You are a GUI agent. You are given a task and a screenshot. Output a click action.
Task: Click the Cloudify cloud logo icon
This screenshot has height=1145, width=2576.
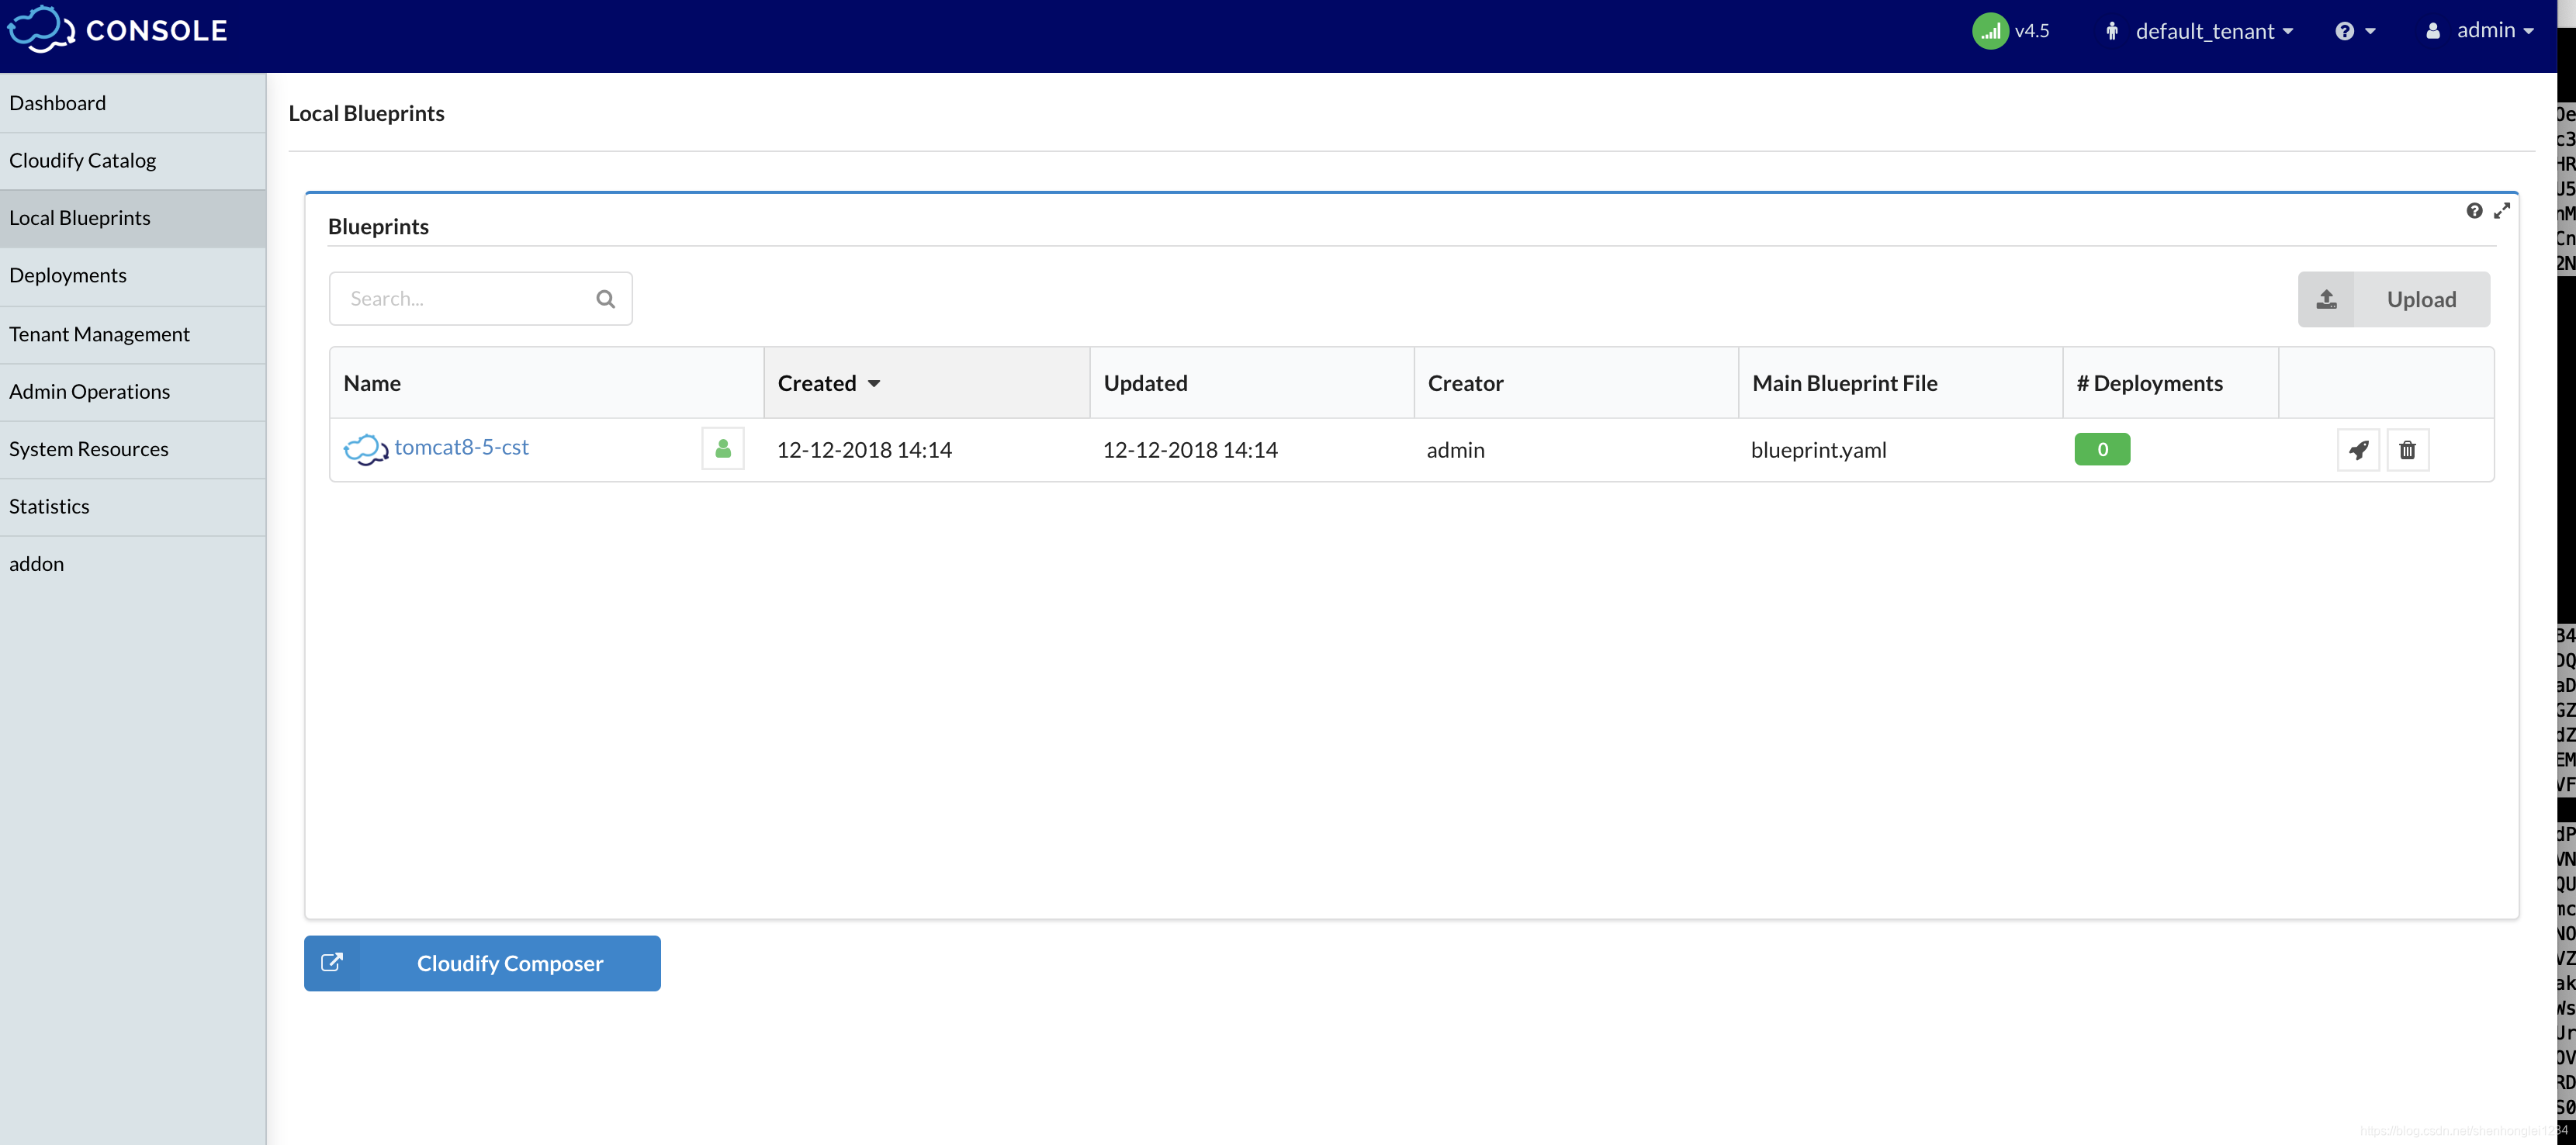point(41,28)
